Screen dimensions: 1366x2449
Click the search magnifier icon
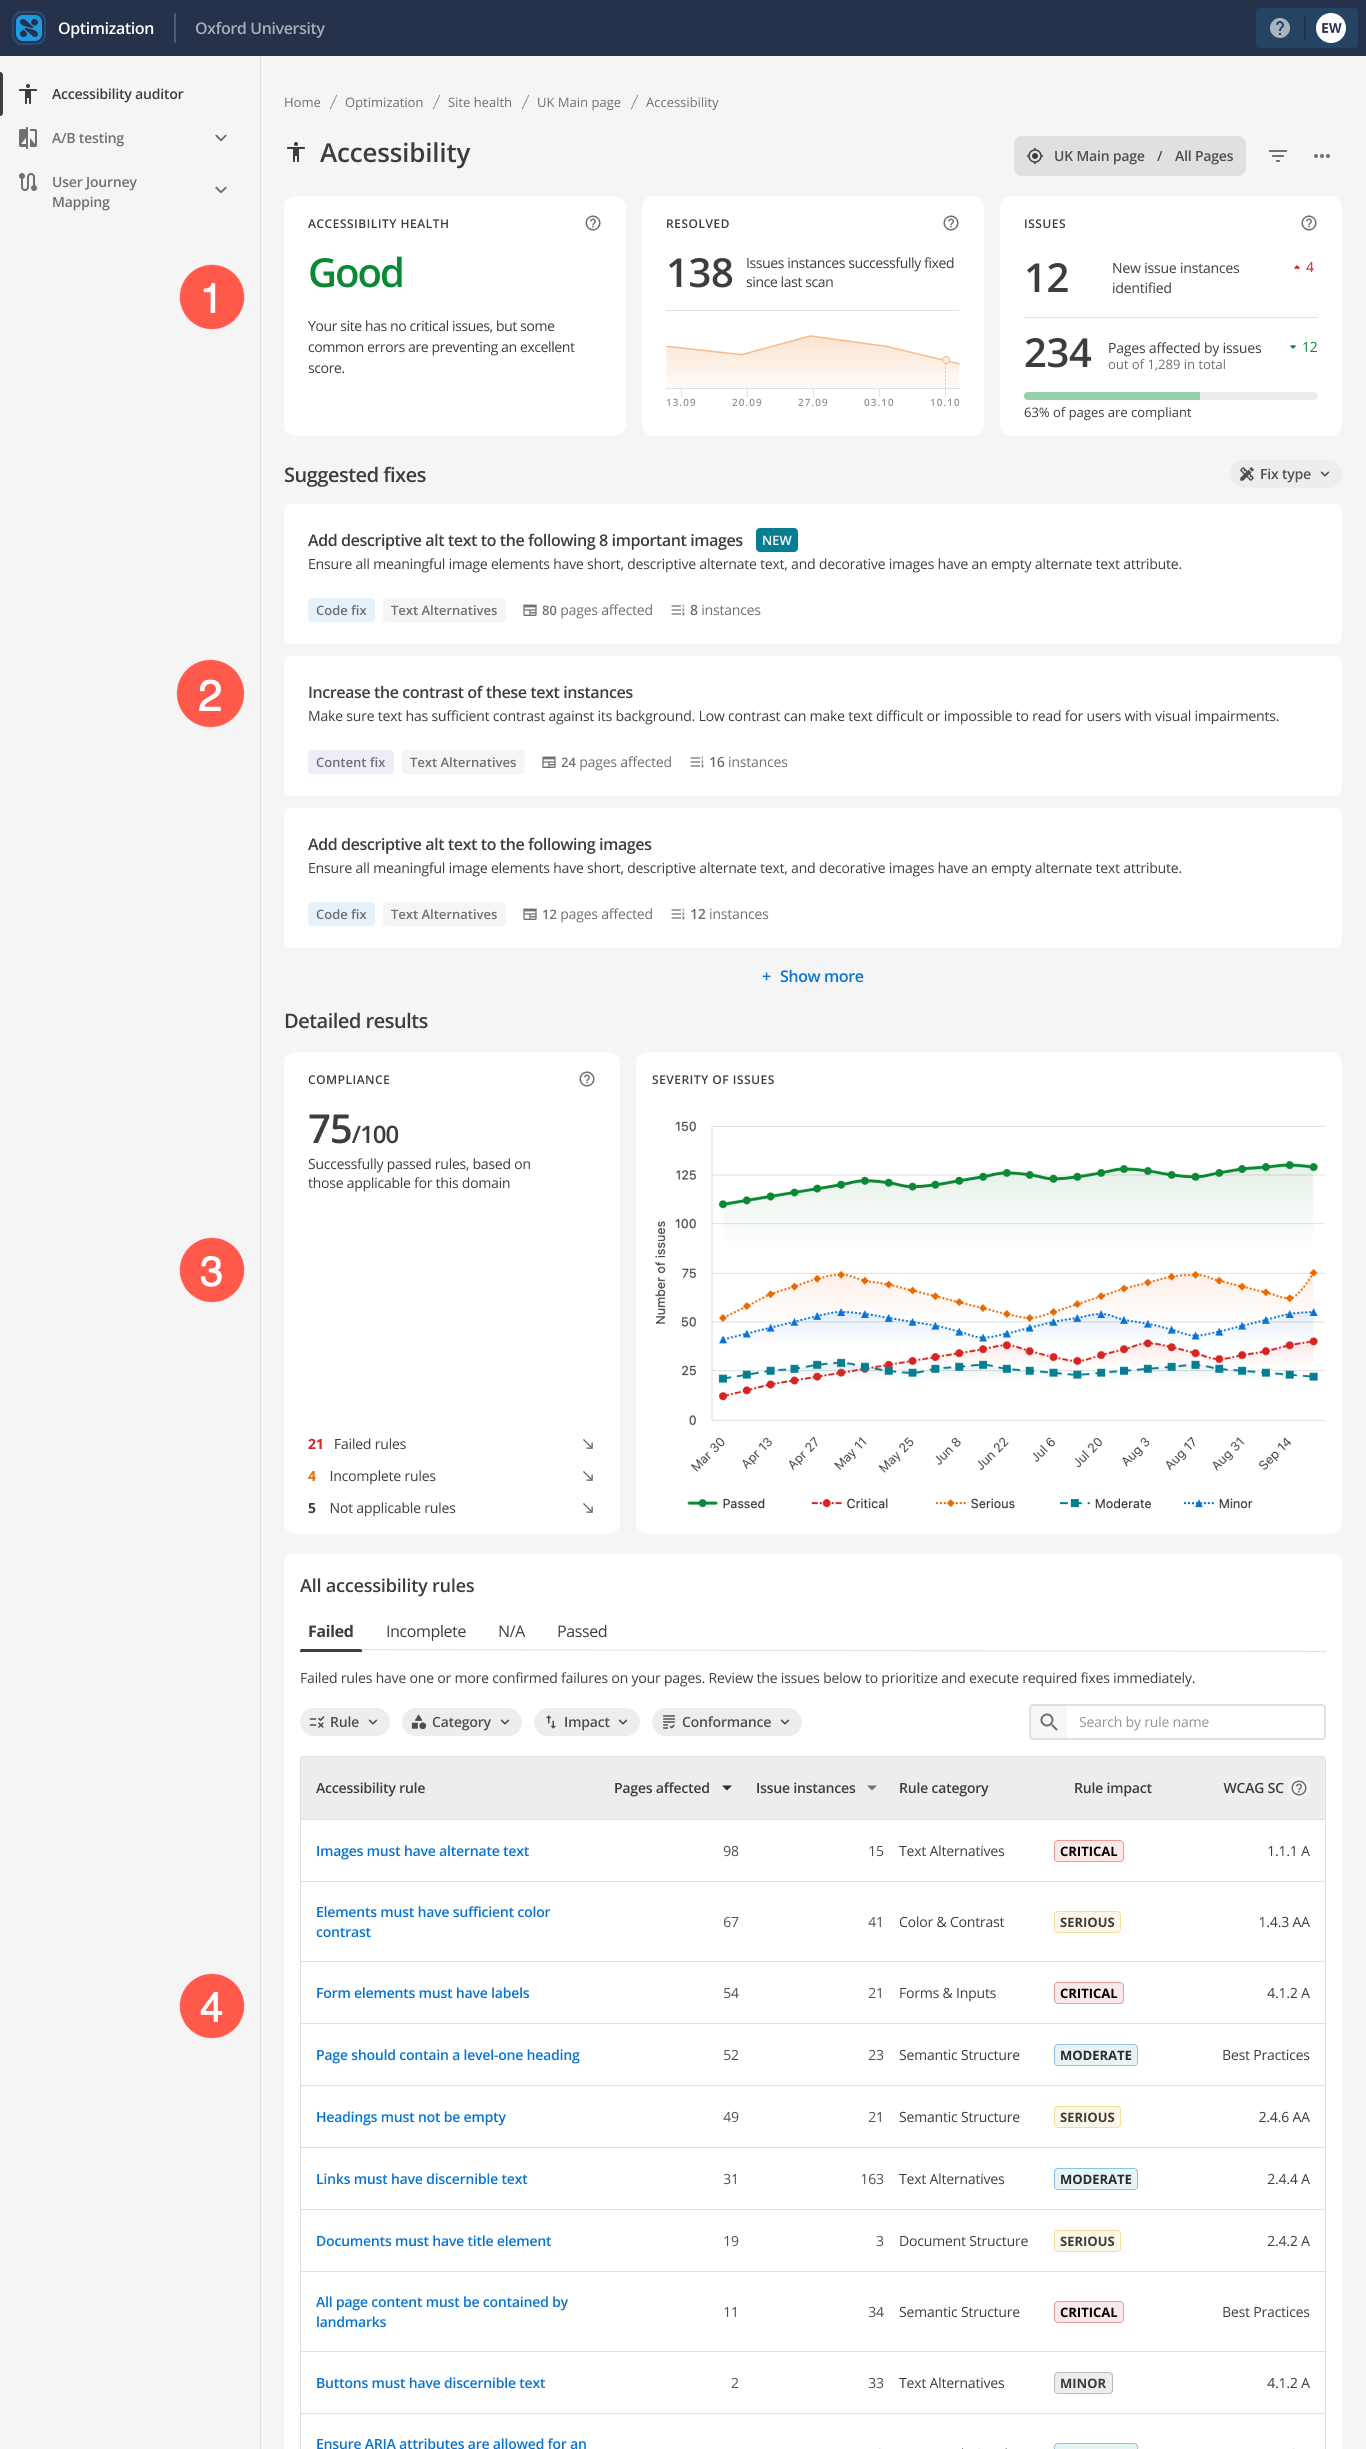(1048, 1722)
